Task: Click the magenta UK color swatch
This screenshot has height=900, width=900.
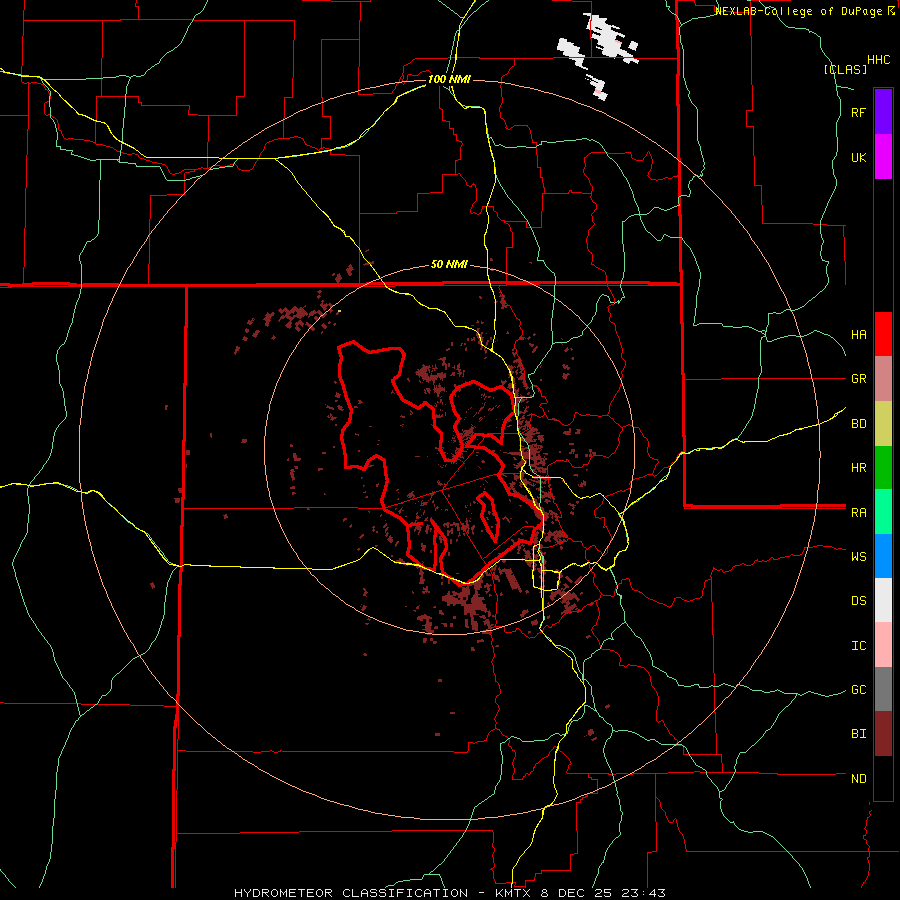Action: pos(883,157)
